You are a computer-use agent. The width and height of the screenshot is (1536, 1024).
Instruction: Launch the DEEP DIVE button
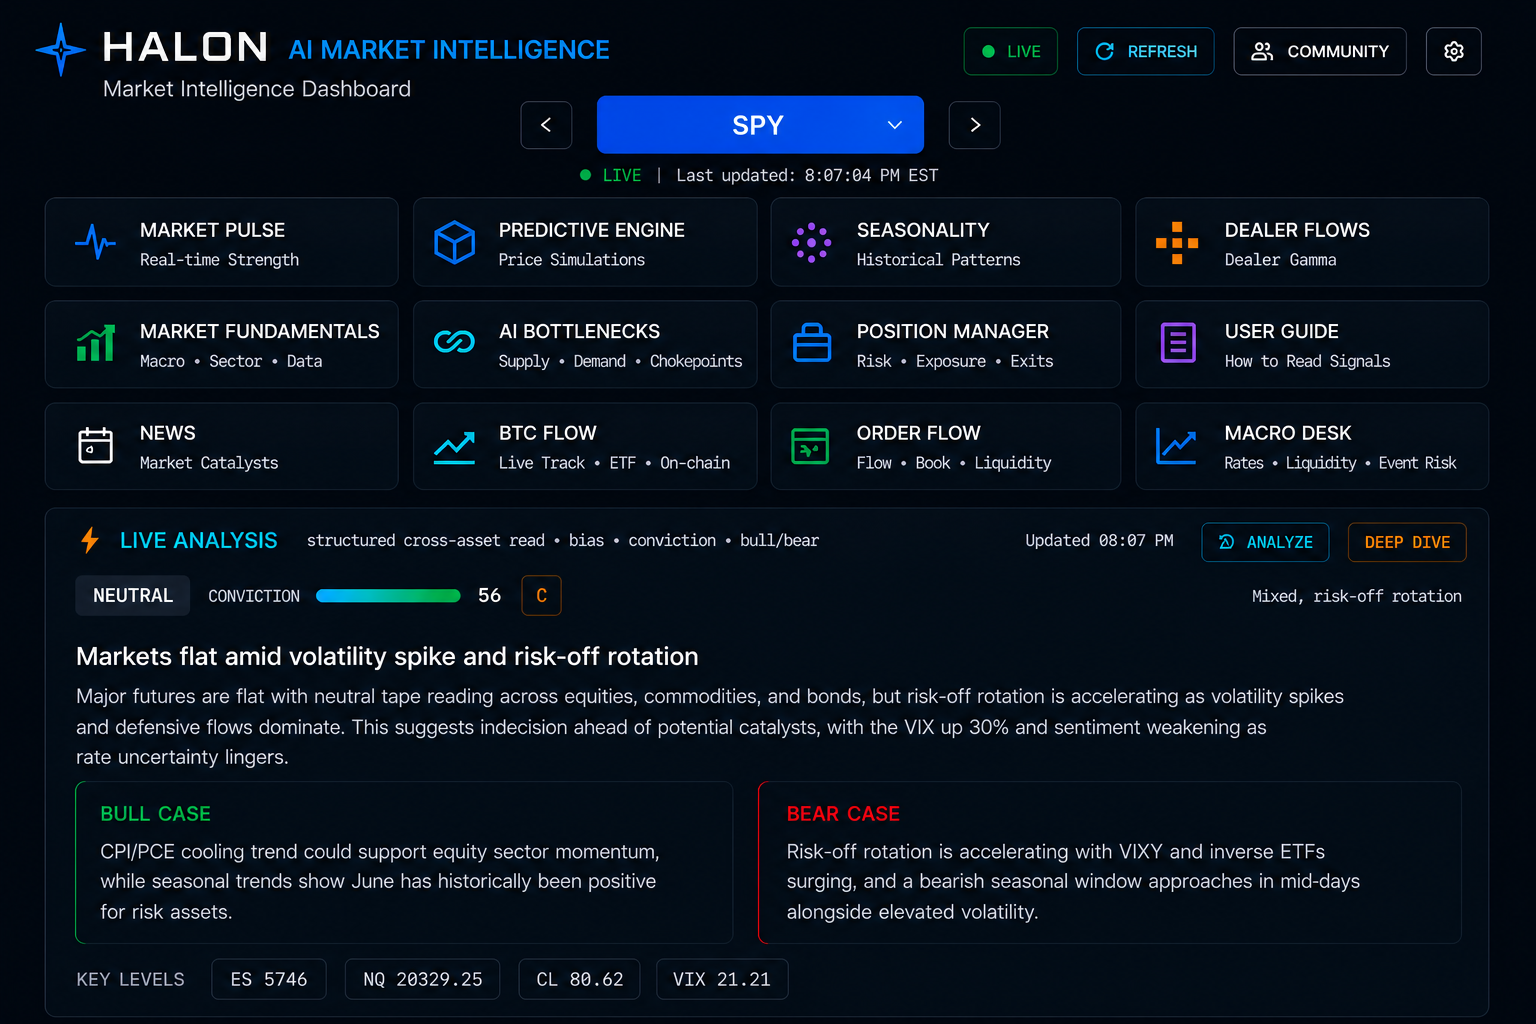coord(1407,542)
